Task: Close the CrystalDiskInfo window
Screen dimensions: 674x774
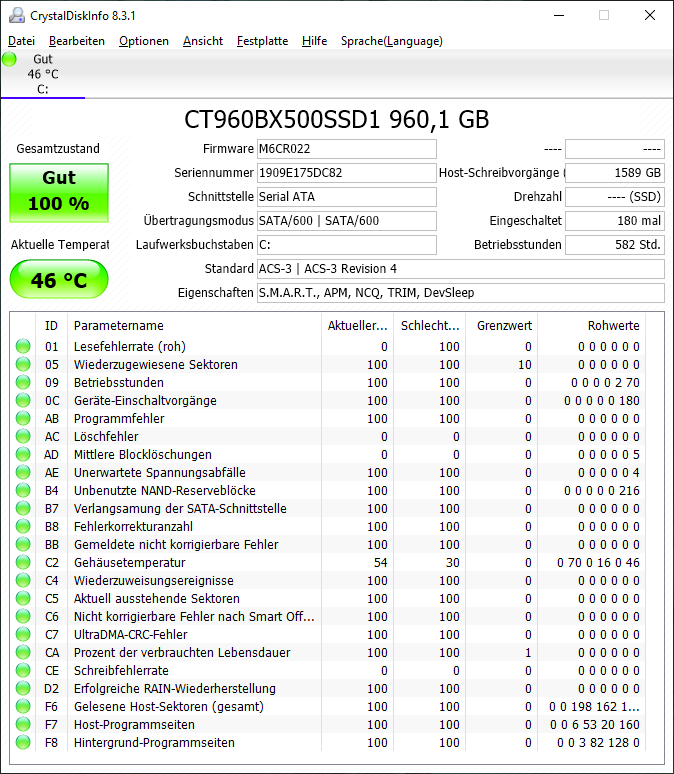Action: [650, 15]
